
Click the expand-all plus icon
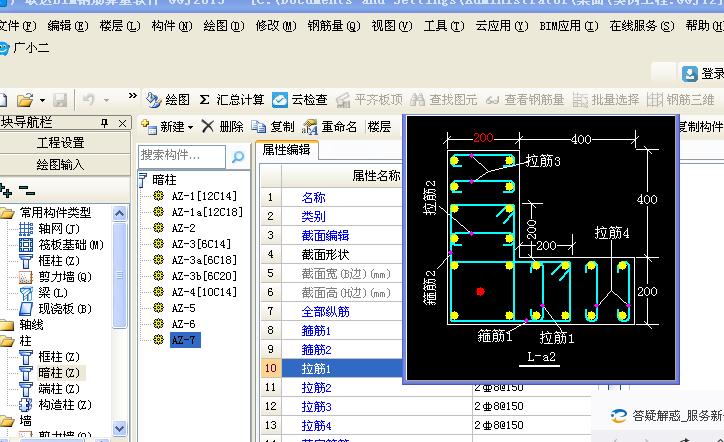coord(6,190)
